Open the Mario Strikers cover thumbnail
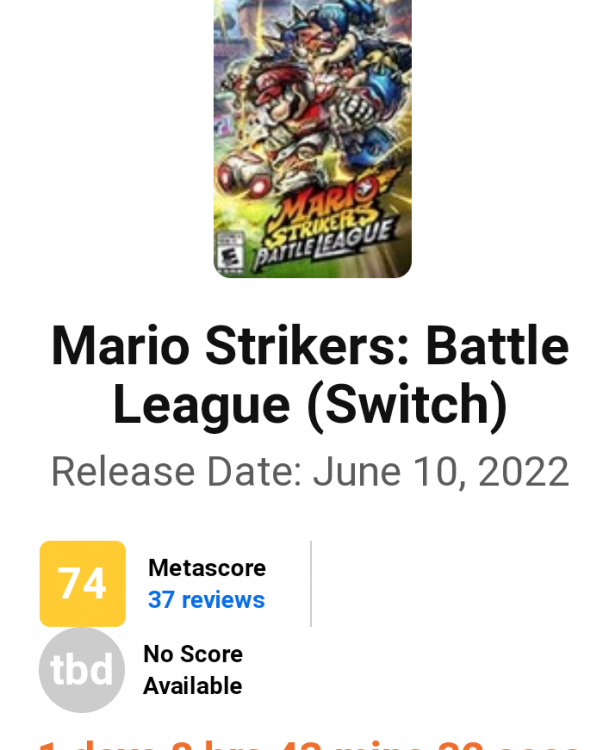The height and width of the screenshot is (750, 603). (312, 138)
